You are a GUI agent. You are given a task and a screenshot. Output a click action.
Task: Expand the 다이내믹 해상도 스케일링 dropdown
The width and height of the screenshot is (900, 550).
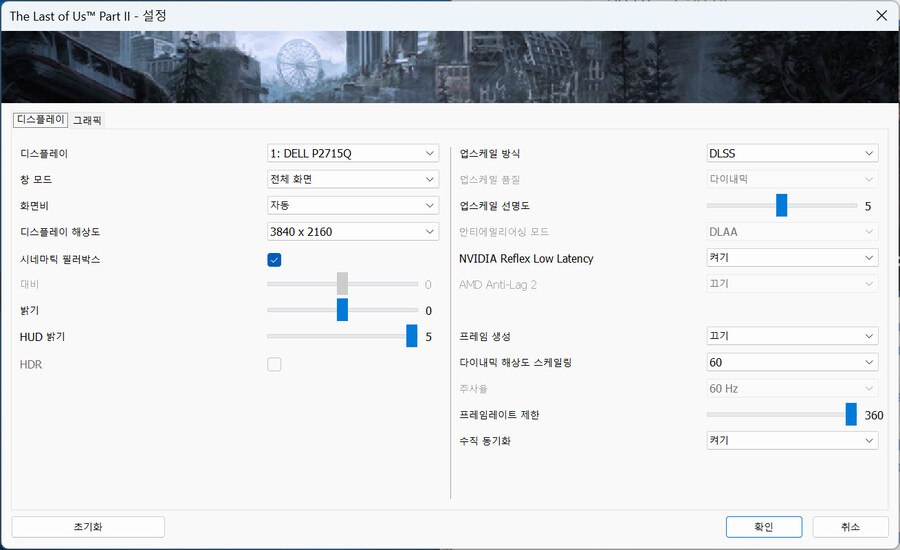coord(792,362)
